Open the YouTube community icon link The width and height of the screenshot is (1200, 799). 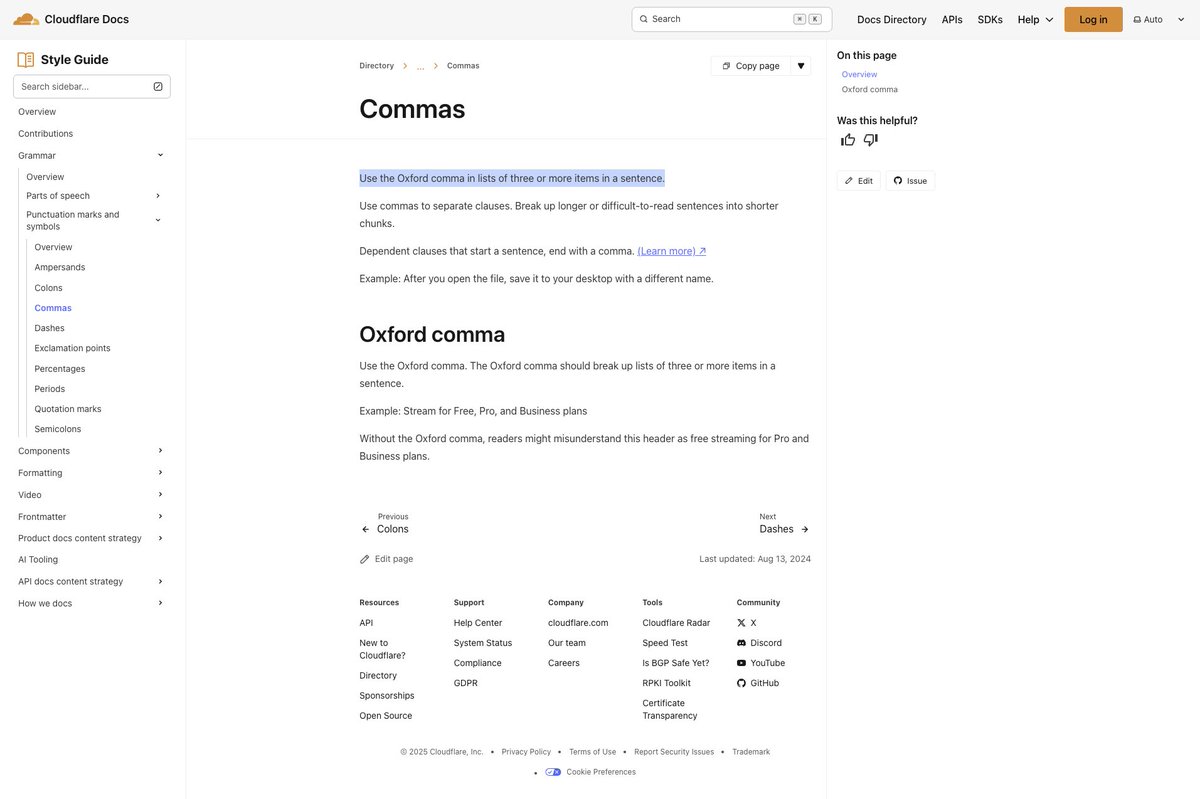pyautogui.click(x=741, y=663)
